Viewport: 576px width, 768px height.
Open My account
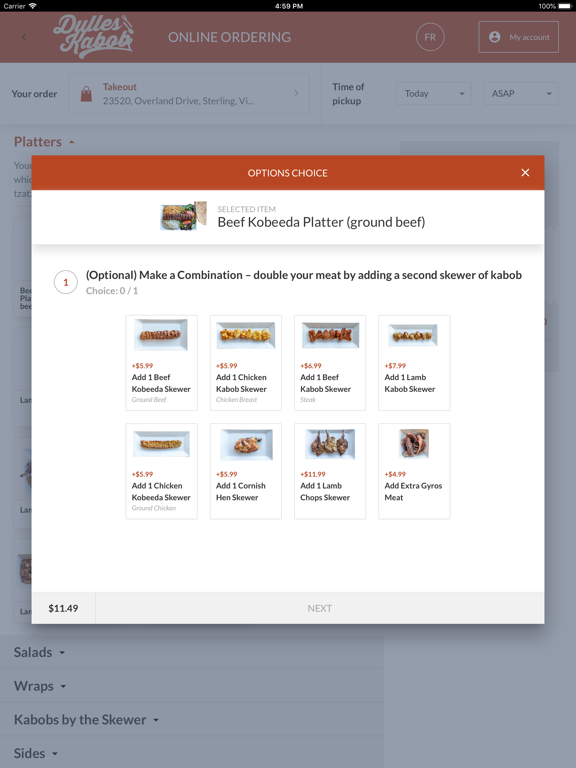[518, 37]
